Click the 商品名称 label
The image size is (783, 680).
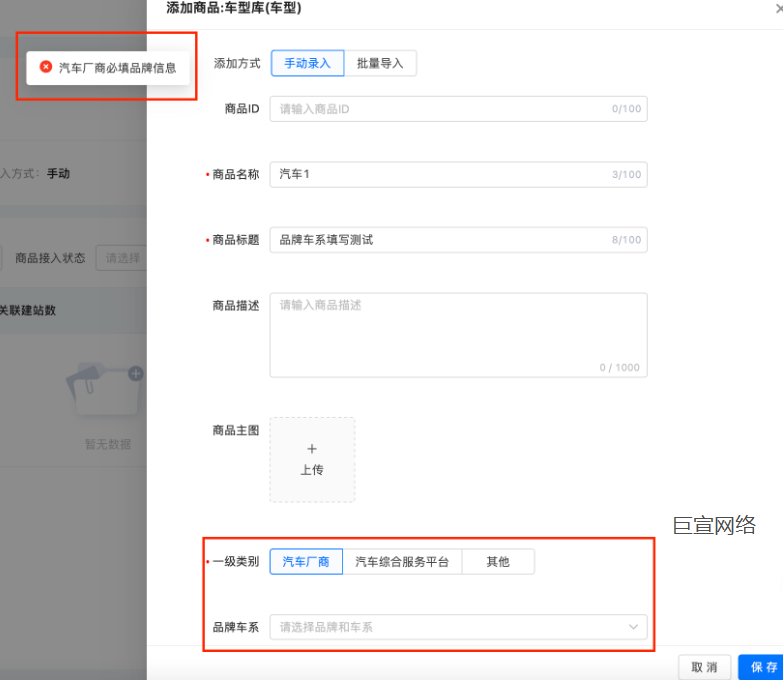236,174
